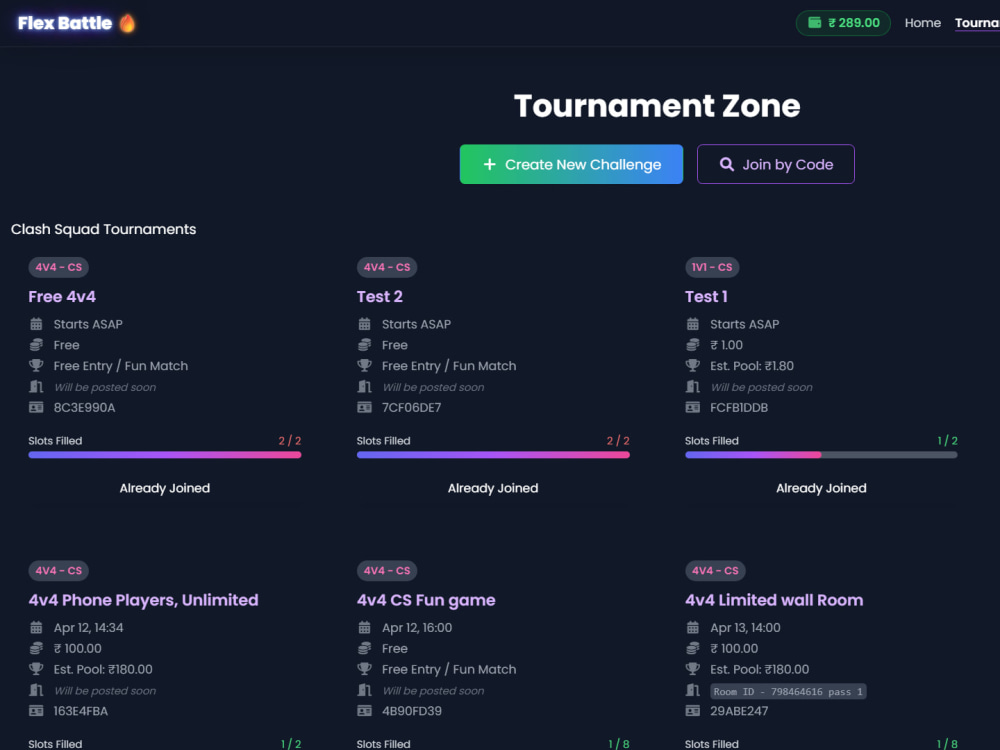
Task: Click the 4V4 - CS badge above 4v4 Limited wall Room
Action: [x=715, y=571]
